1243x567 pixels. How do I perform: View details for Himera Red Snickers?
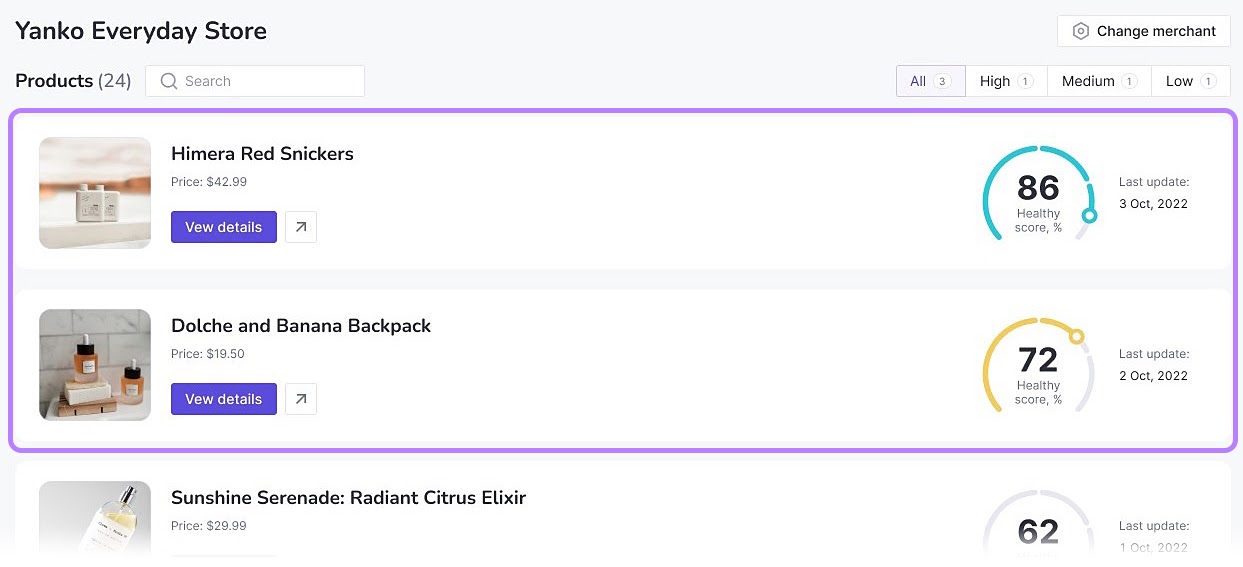click(x=224, y=227)
